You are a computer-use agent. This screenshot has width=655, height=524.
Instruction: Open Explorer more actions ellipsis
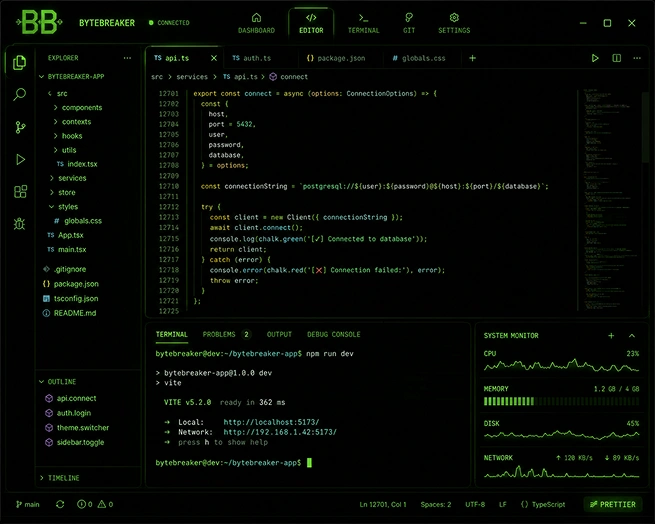point(127,58)
